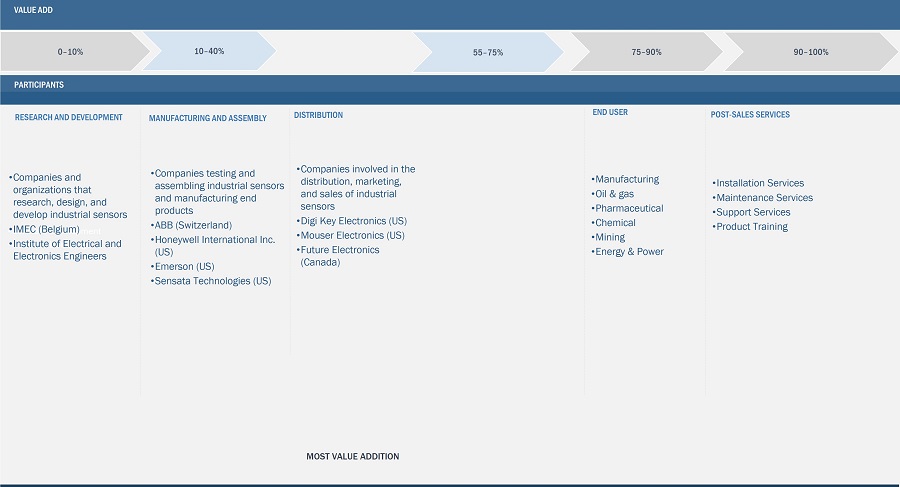This screenshot has height=487, width=900.
Task: Open the Post-Sales Services column heading
Action: coord(750,115)
